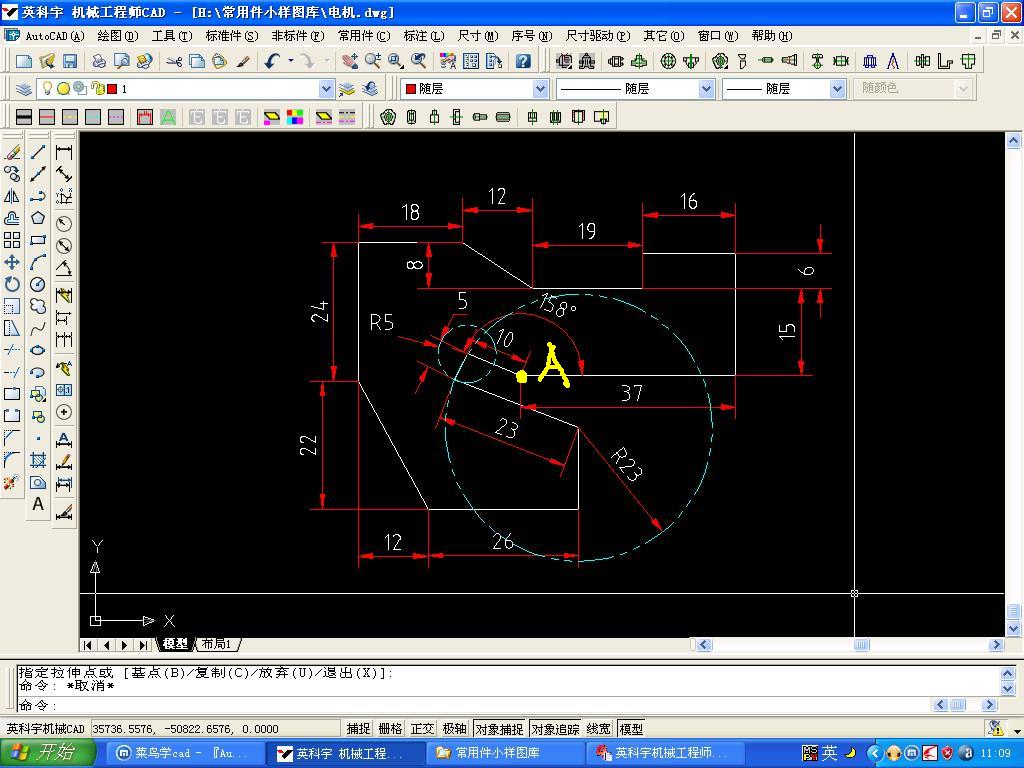Viewport: 1024px width, 768px height.
Task: Select the Linear dimension tool
Action: click(64, 152)
